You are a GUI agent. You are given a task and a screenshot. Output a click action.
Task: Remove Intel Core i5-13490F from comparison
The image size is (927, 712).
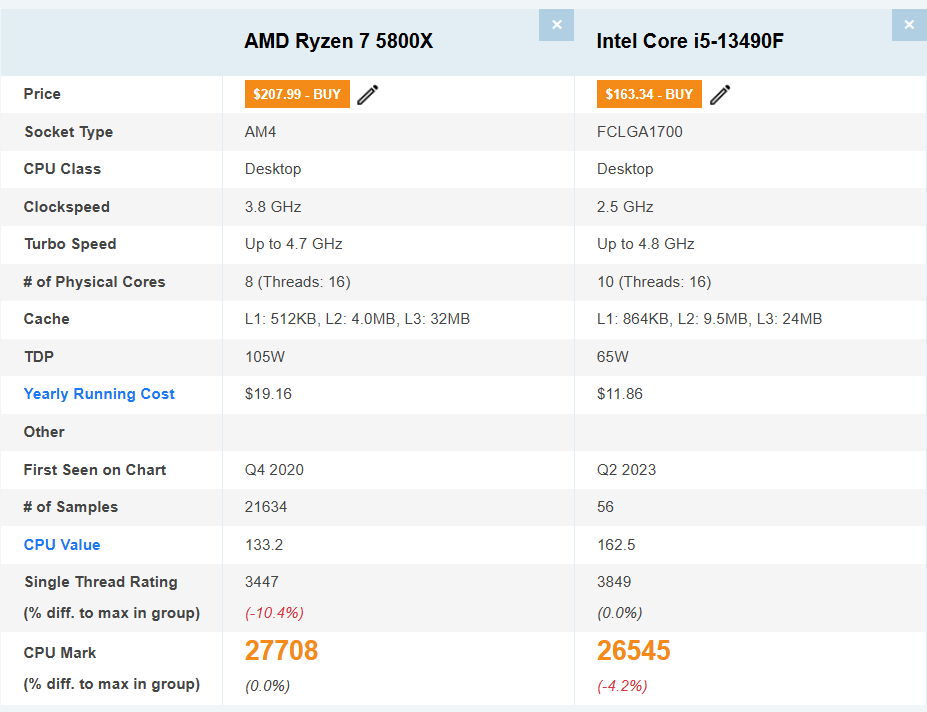[x=908, y=25]
